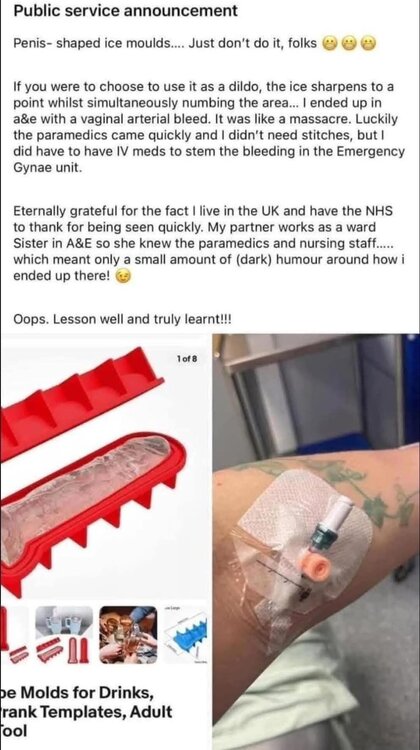The height and width of the screenshot is (750, 420).
Task: Click the 'Just don't do it, folks' line
Action: tap(253, 44)
